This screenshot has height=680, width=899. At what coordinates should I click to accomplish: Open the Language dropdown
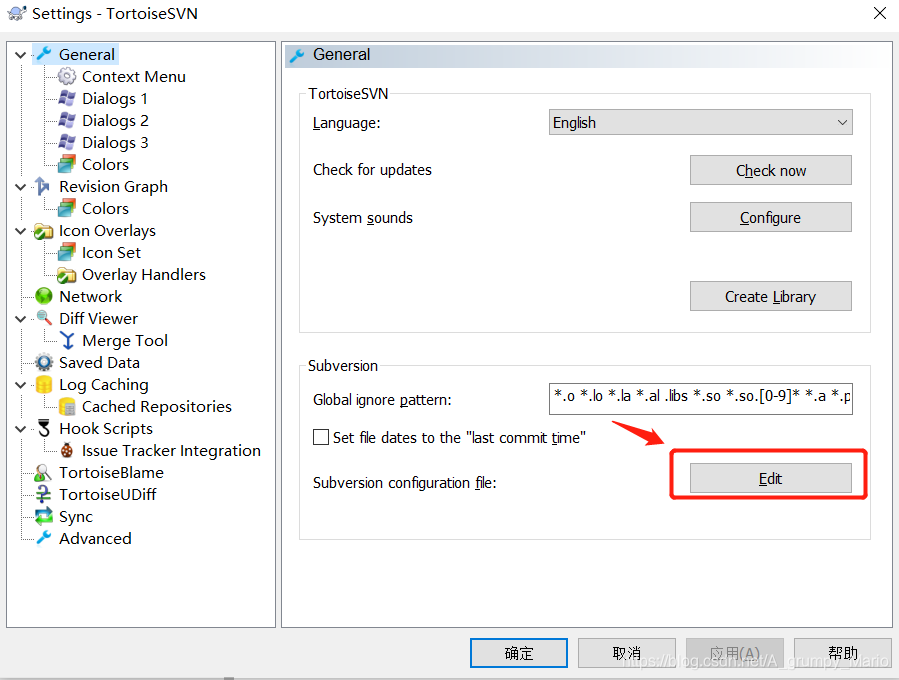point(701,122)
